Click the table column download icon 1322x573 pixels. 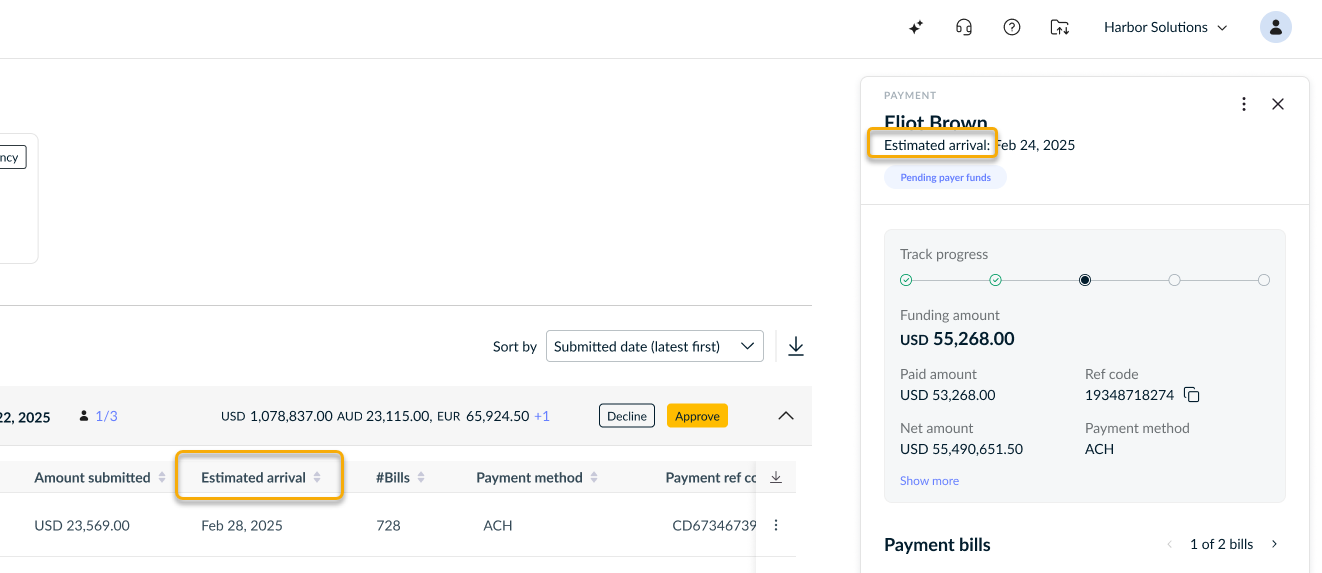(x=776, y=478)
